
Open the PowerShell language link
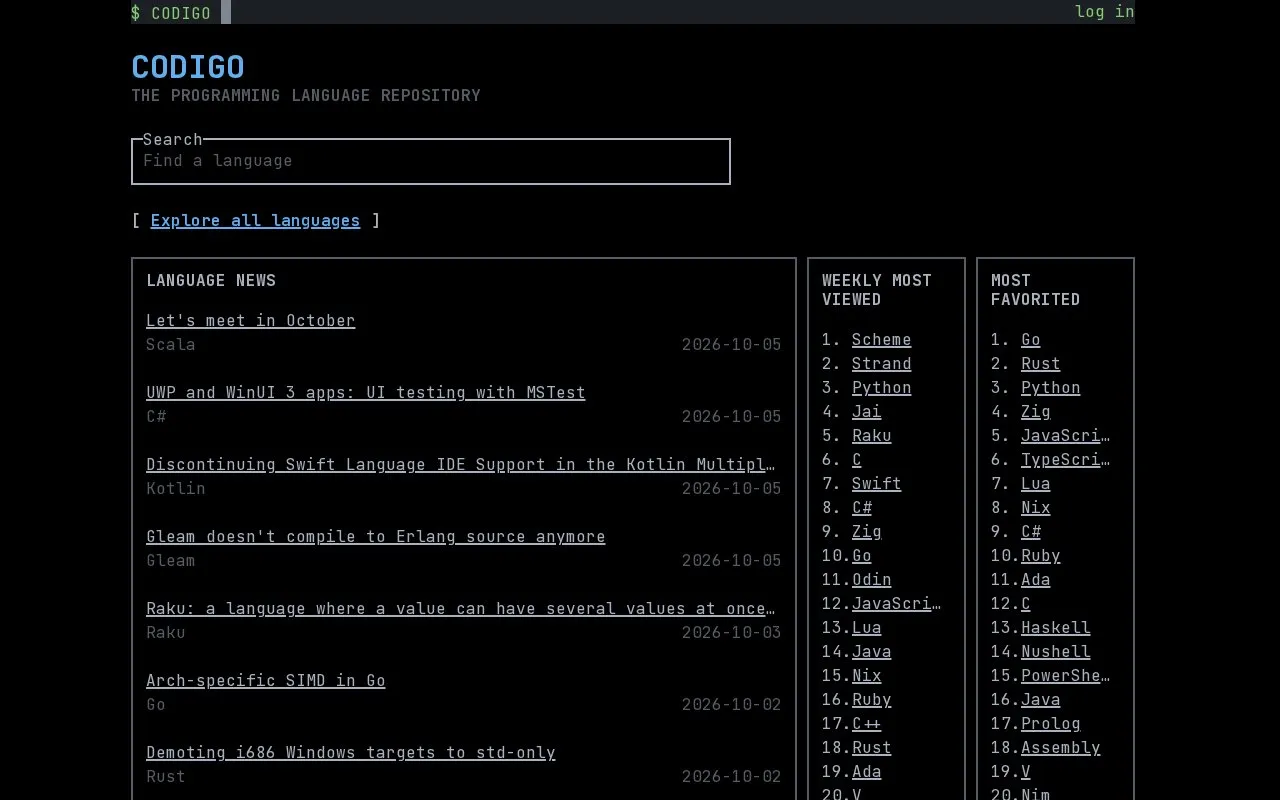click(1065, 676)
